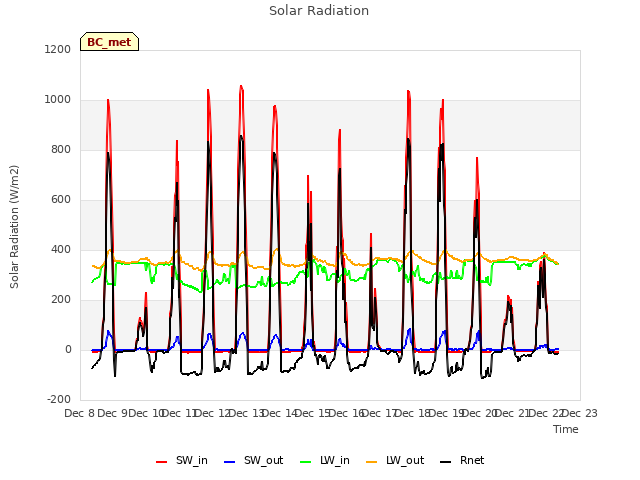Click the red SW_in legend color marker
This screenshot has height=480, width=640.
pyautogui.click(x=162, y=462)
